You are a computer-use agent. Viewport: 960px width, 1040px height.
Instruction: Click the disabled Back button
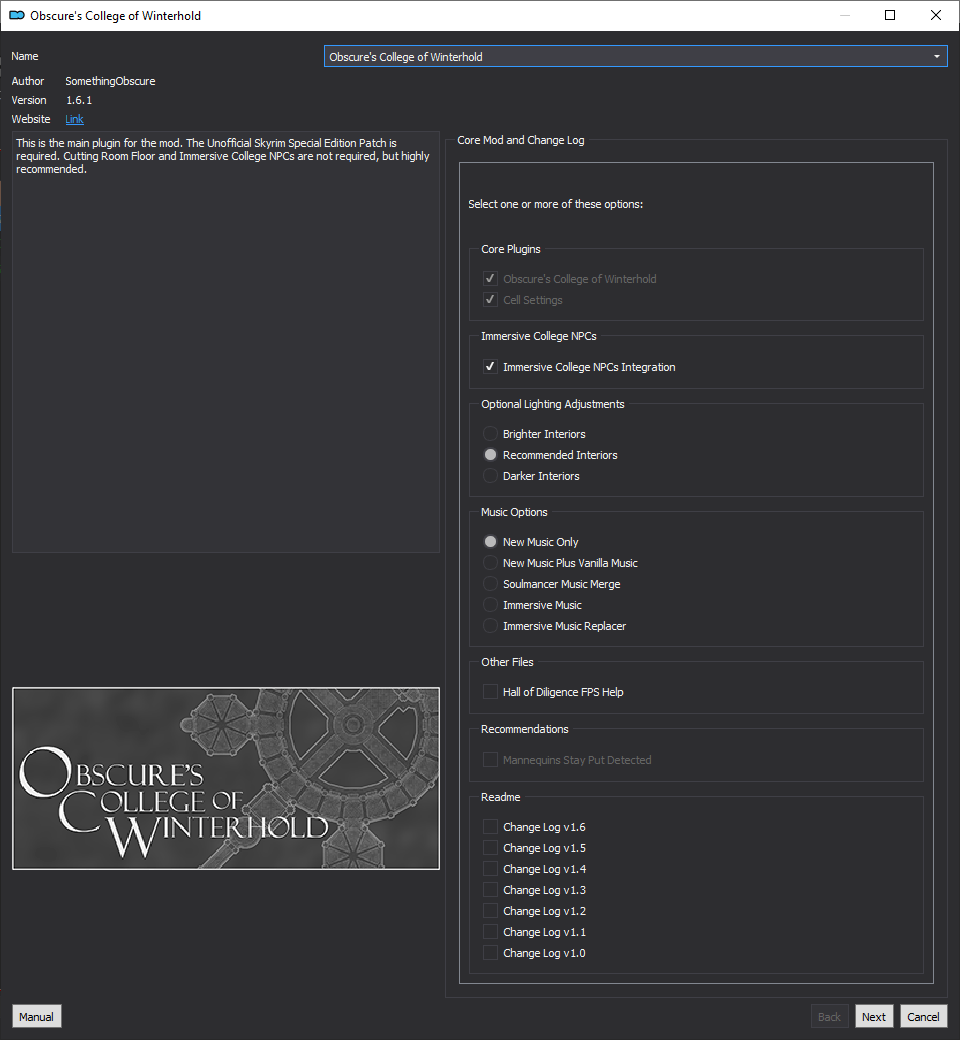[829, 1017]
